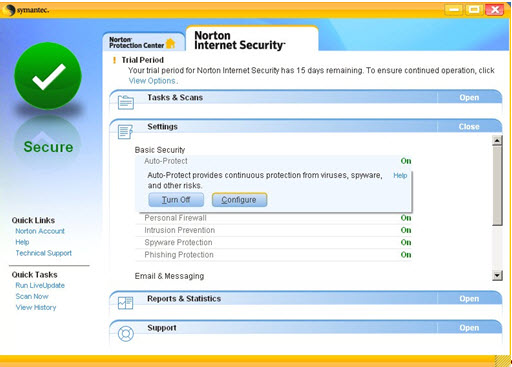Open the Auto-Protect Help link
The width and height of the screenshot is (512, 367).
pos(400,176)
